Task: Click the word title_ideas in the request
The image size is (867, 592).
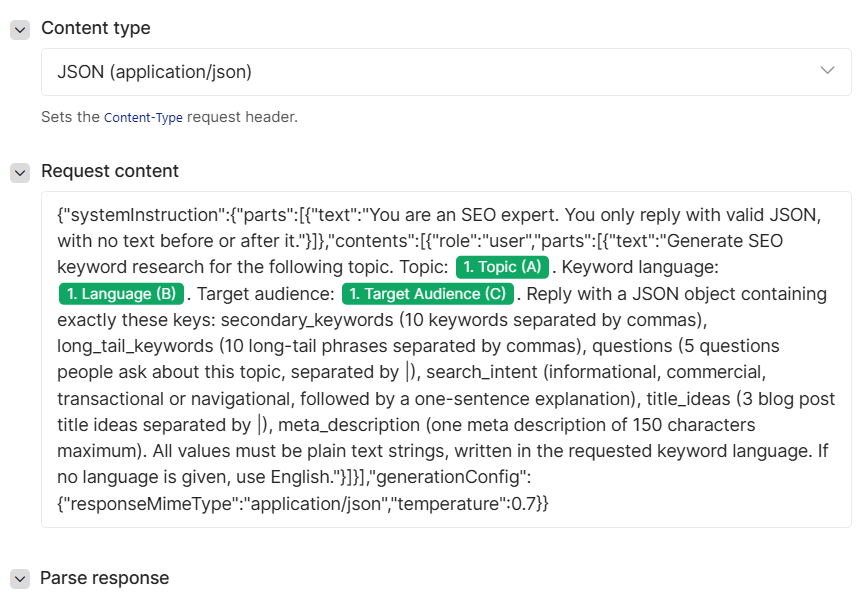Action: pos(688,399)
